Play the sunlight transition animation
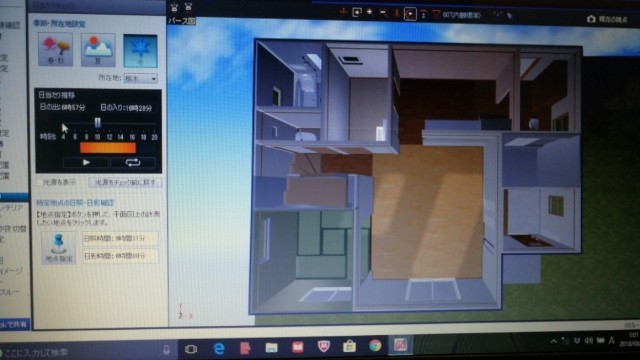Screen dimensions: 640x360 pos(86,162)
